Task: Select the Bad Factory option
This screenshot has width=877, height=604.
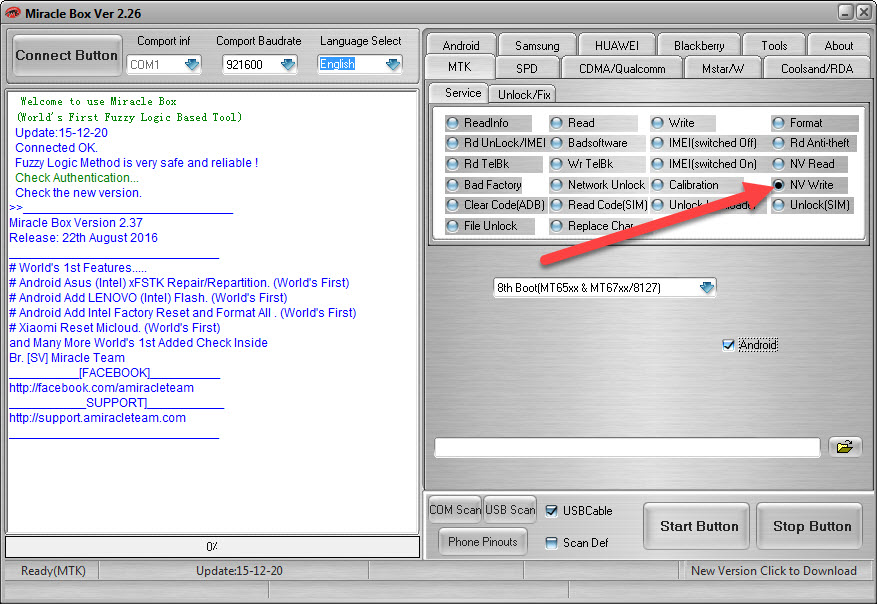Action: (x=483, y=185)
